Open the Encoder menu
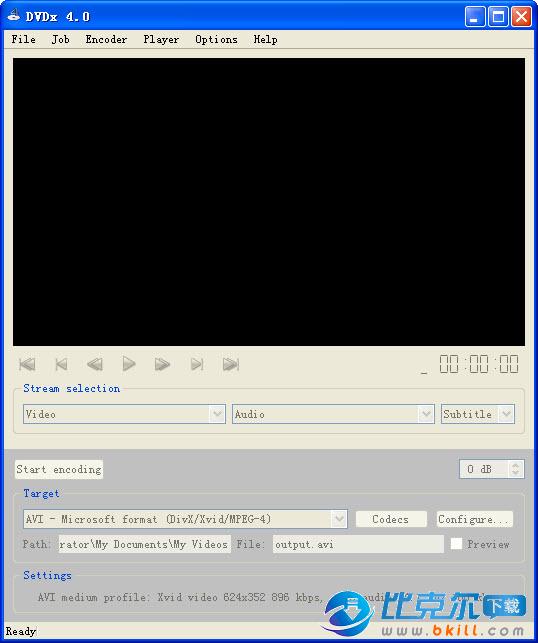 point(106,39)
